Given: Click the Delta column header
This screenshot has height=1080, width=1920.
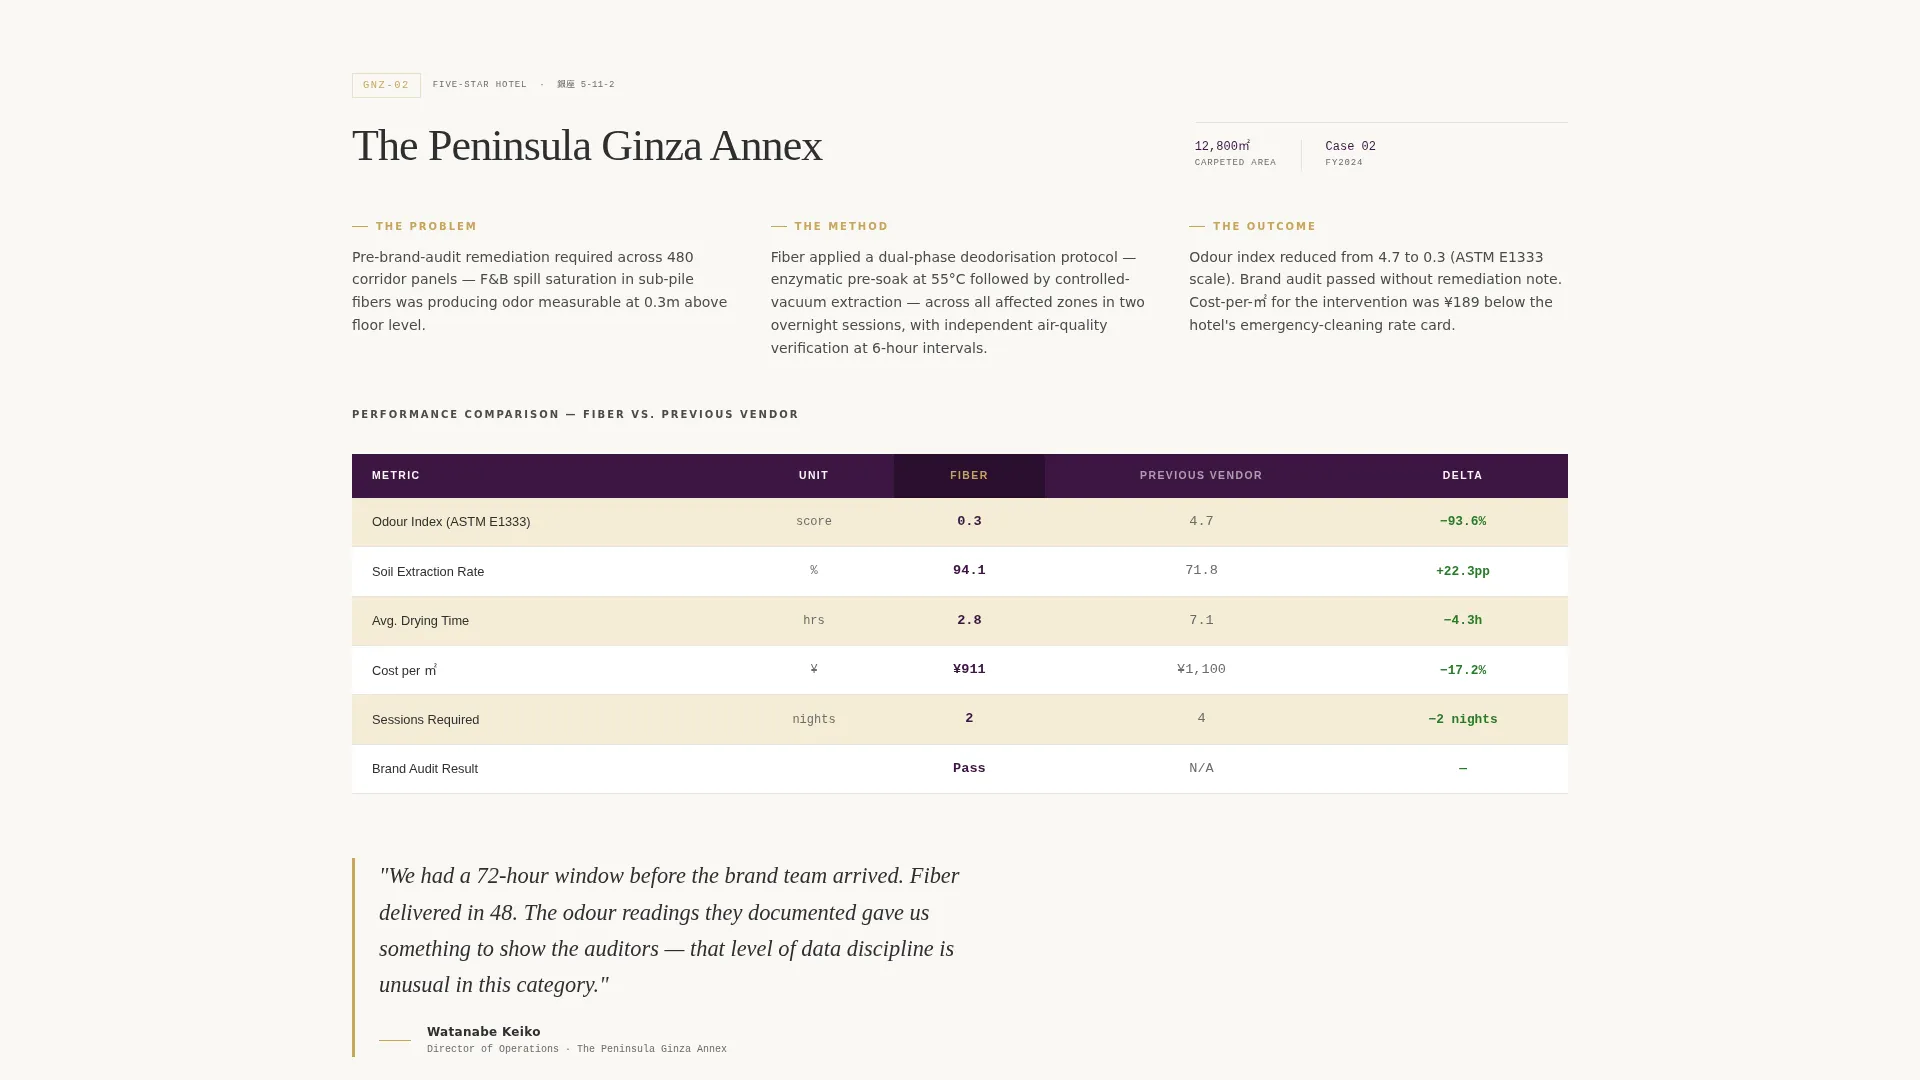Looking at the screenshot, I should click(1462, 476).
